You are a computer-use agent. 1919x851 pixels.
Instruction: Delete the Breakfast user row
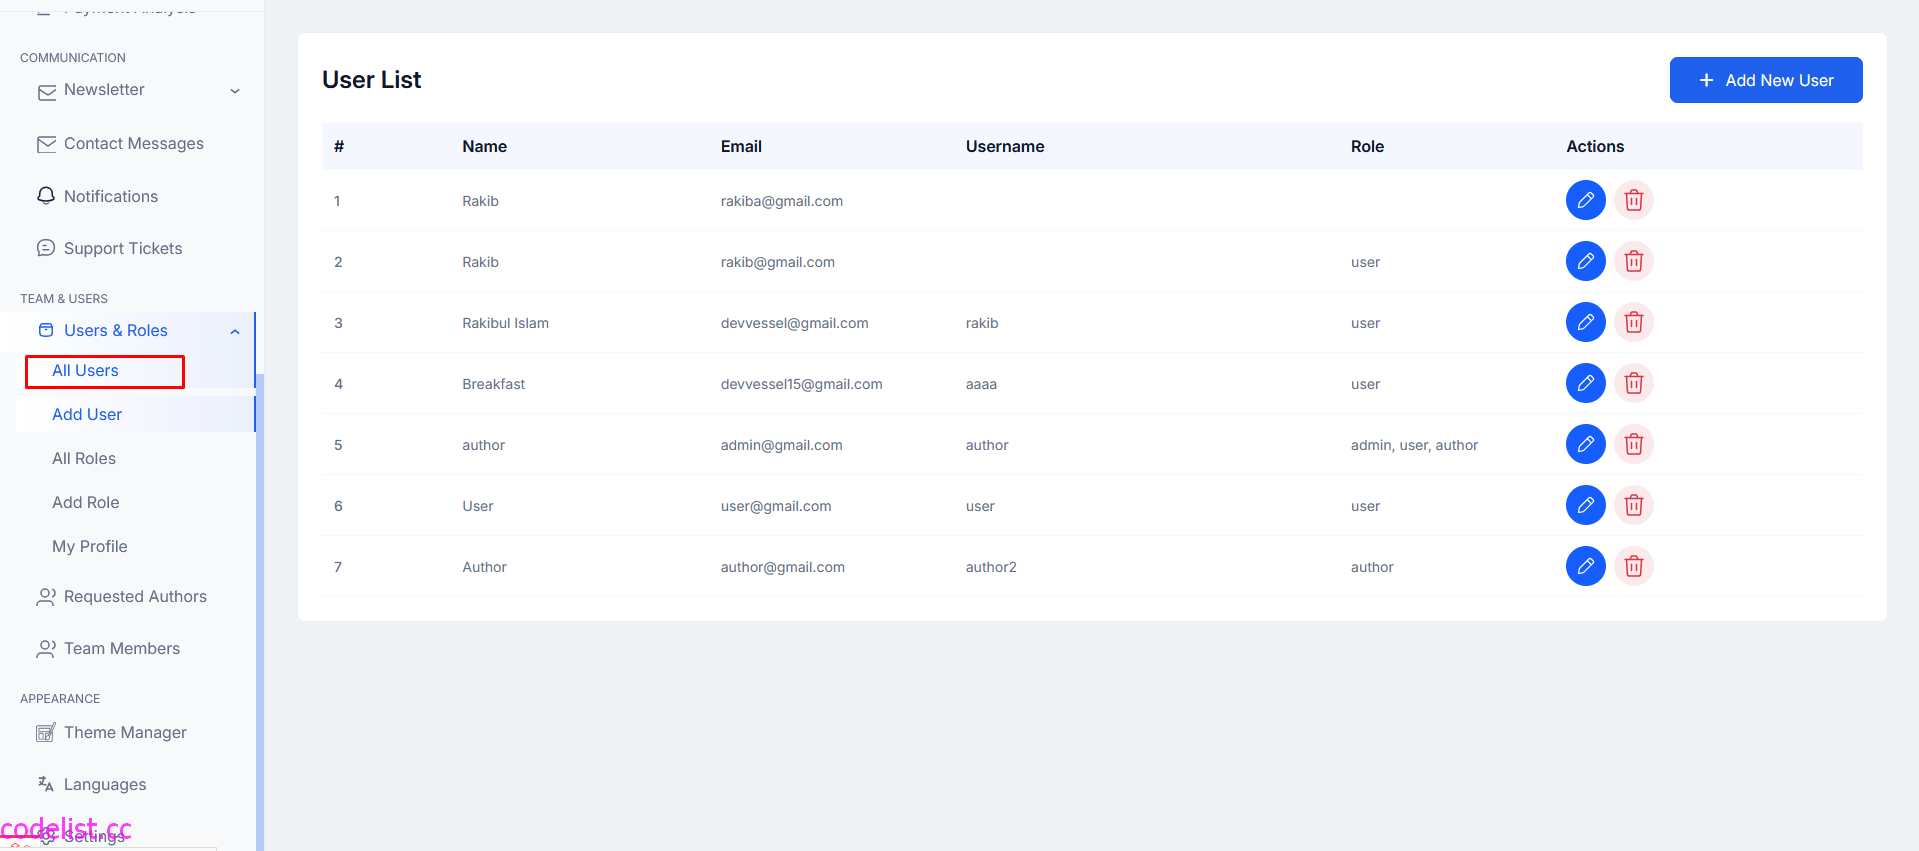(1634, 383)
